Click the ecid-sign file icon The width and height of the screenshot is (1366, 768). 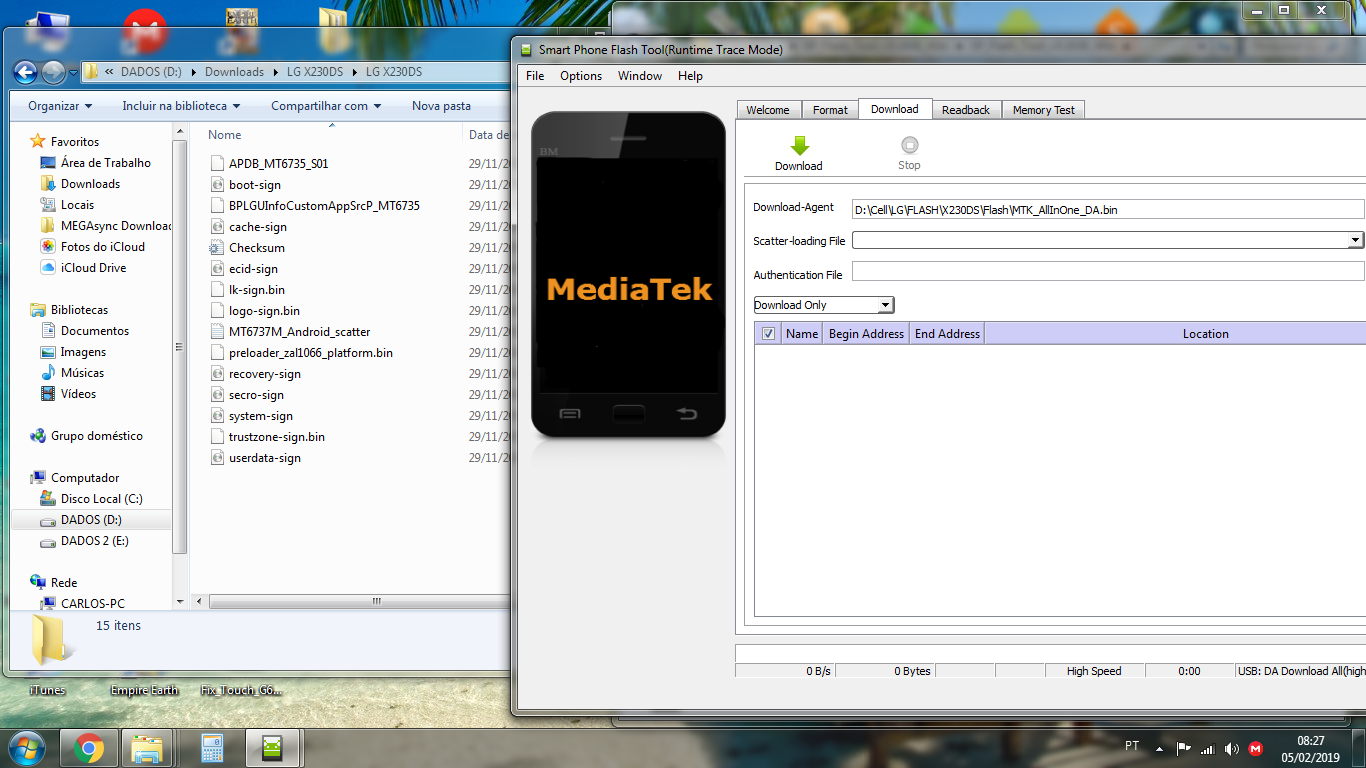tap(218, 269)
